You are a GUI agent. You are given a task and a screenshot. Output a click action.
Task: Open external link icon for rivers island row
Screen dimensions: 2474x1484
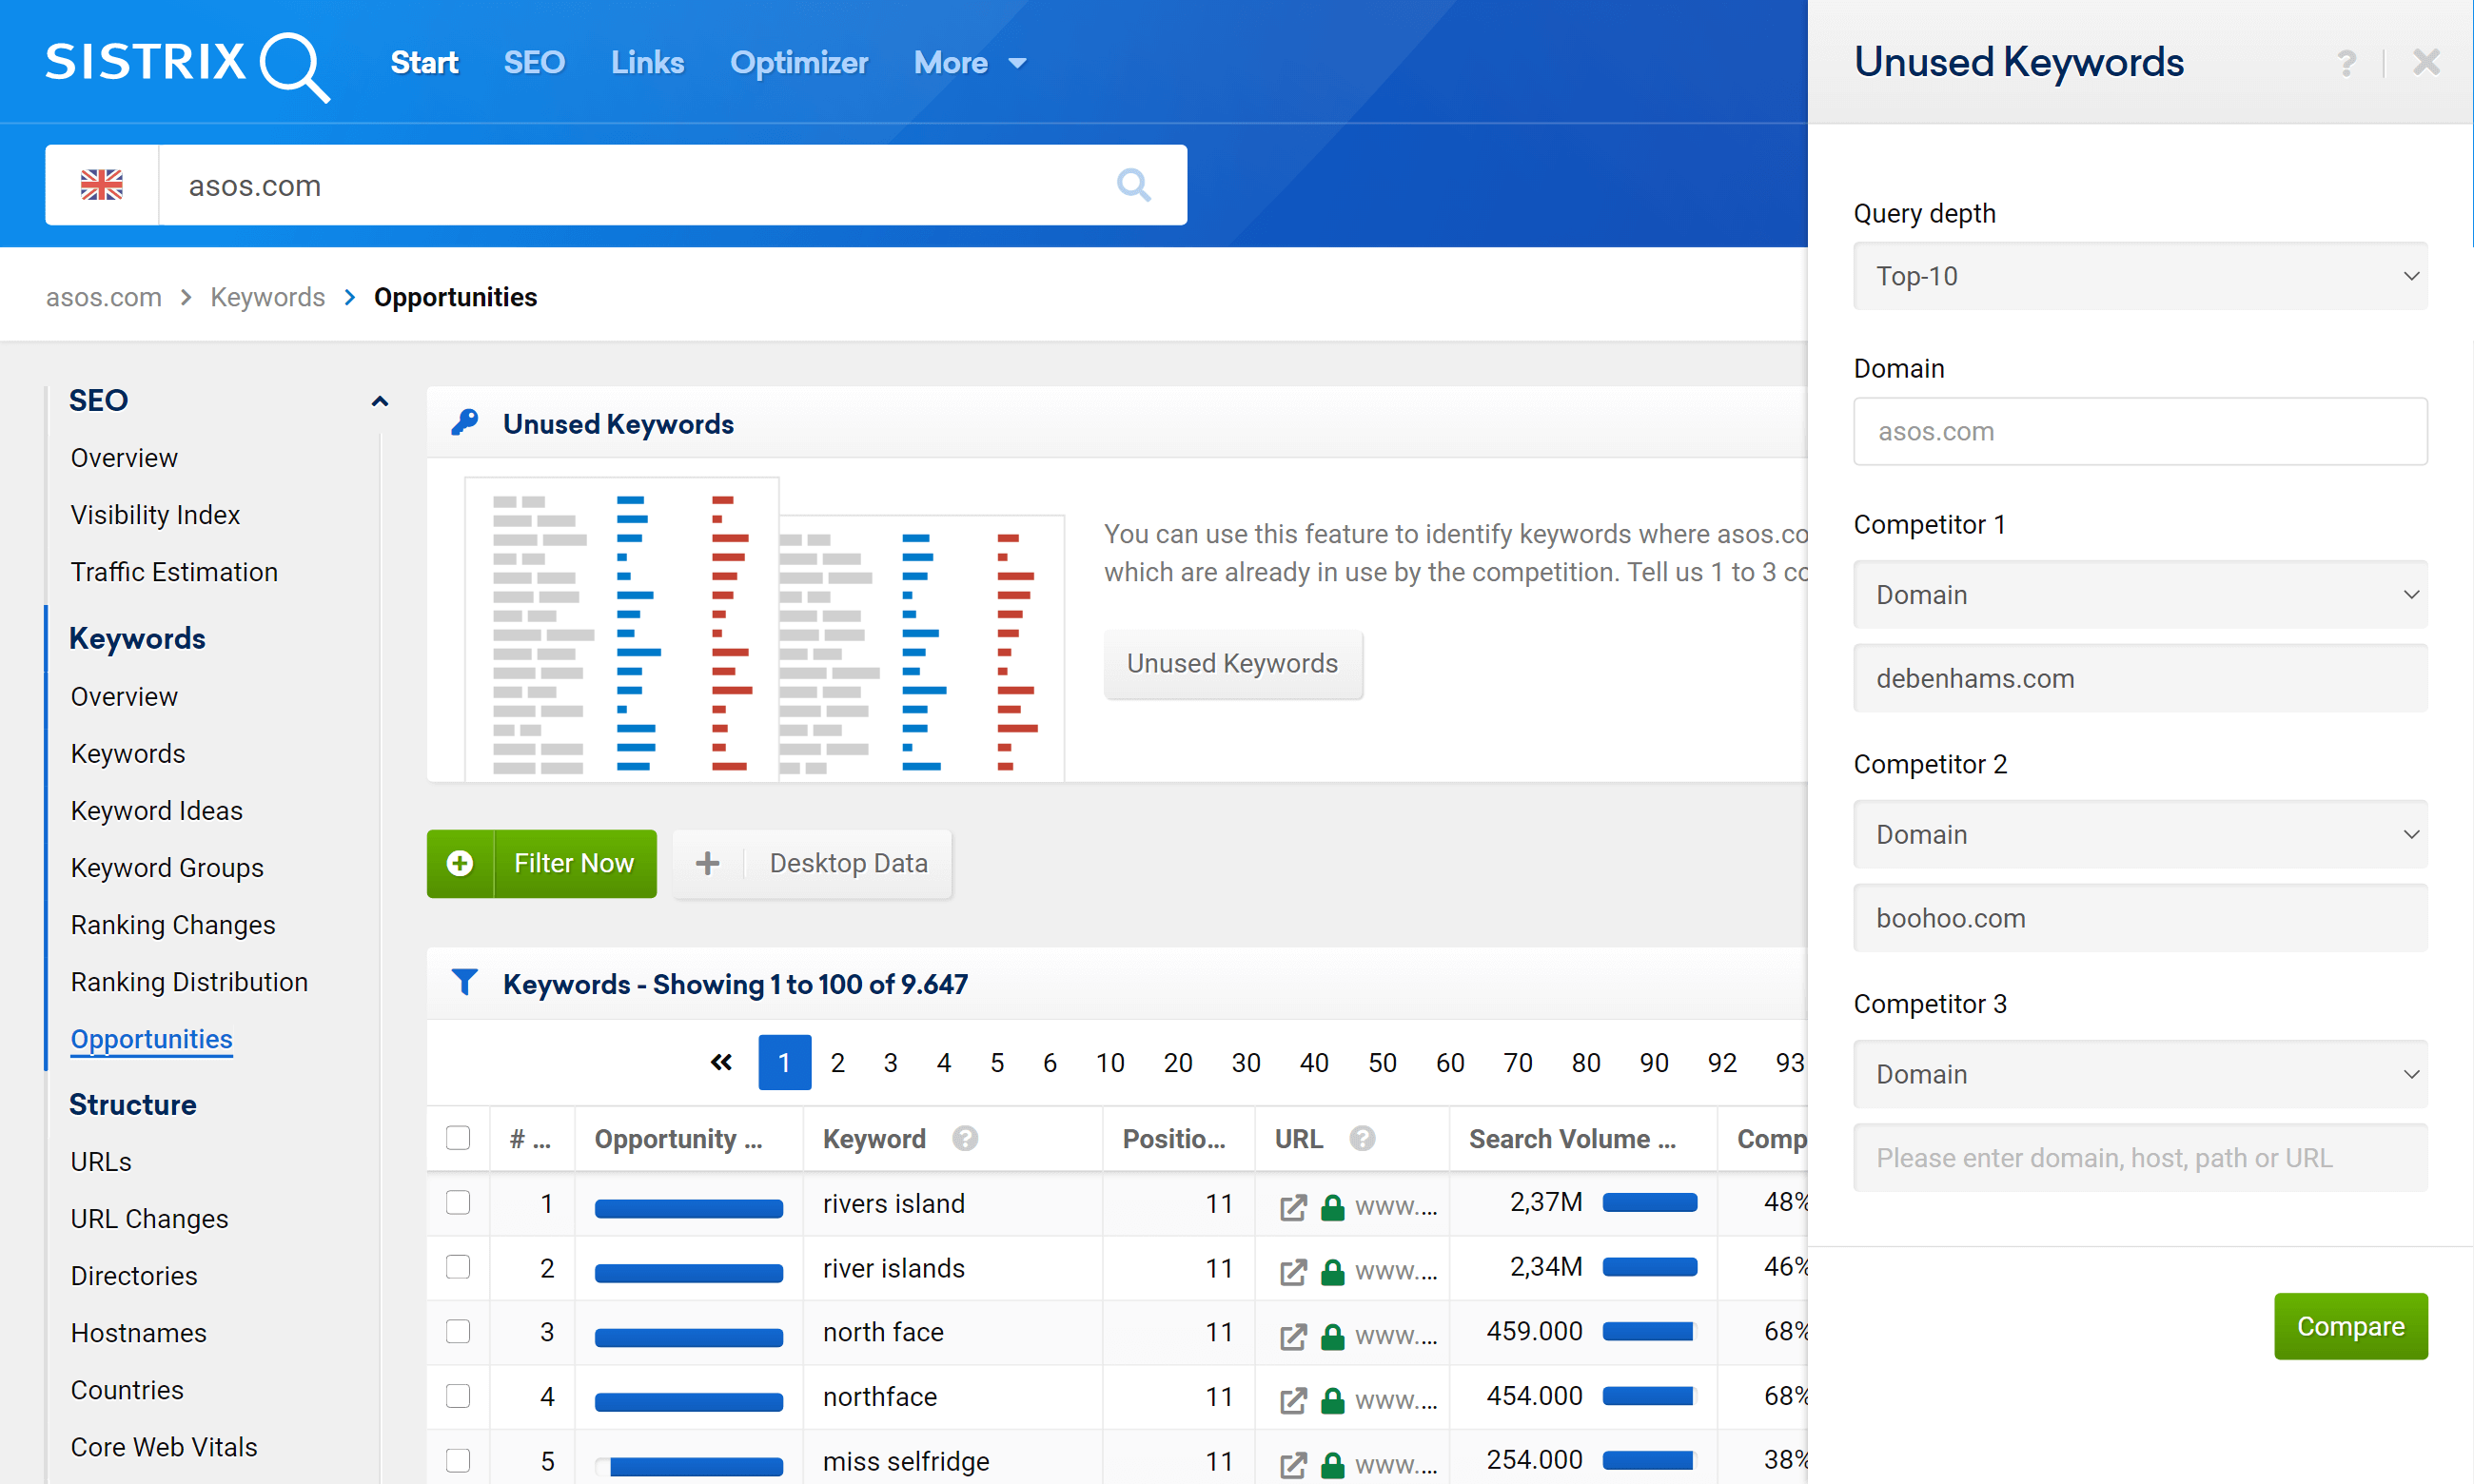(1293, 1207)
